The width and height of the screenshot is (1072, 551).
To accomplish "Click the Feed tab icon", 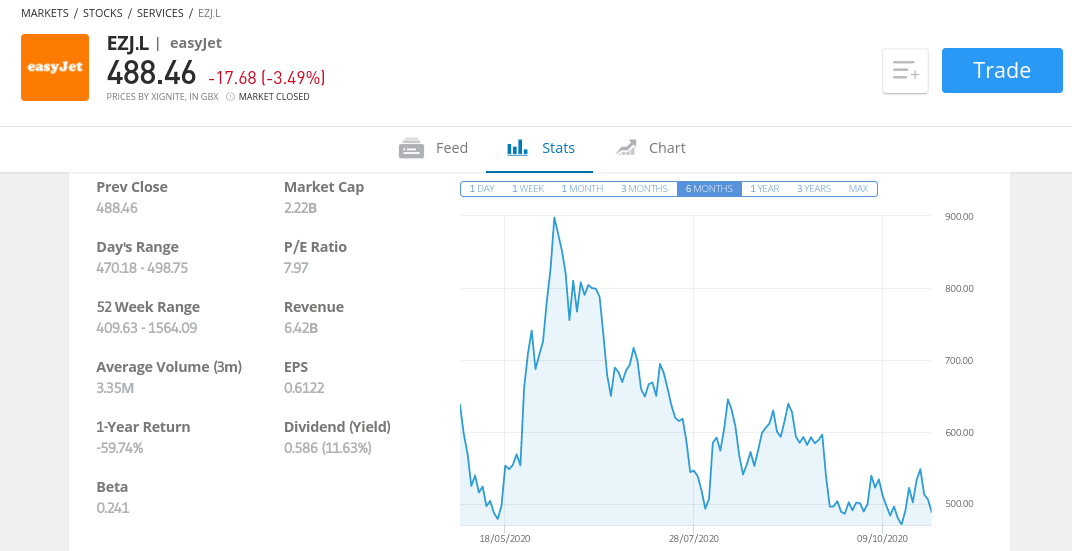I will coord(412,148).
